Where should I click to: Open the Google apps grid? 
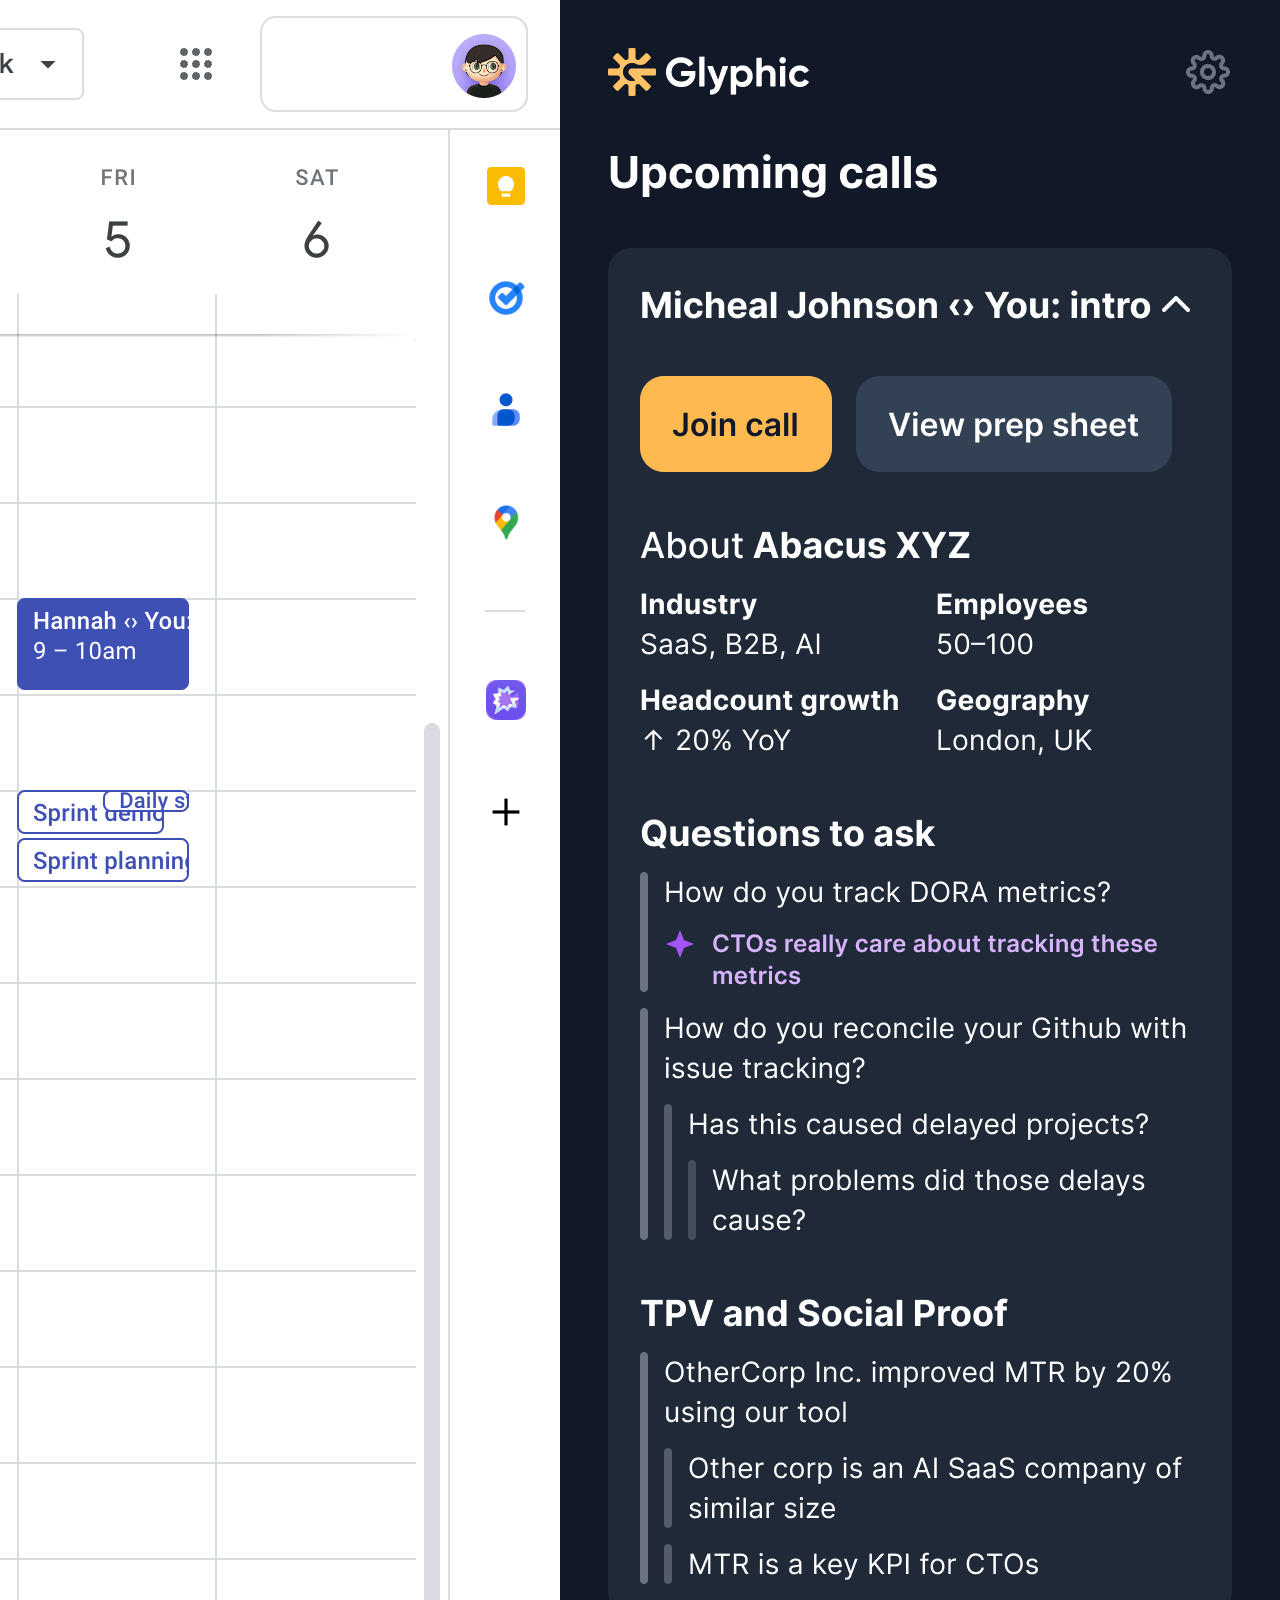coord(196,64)
